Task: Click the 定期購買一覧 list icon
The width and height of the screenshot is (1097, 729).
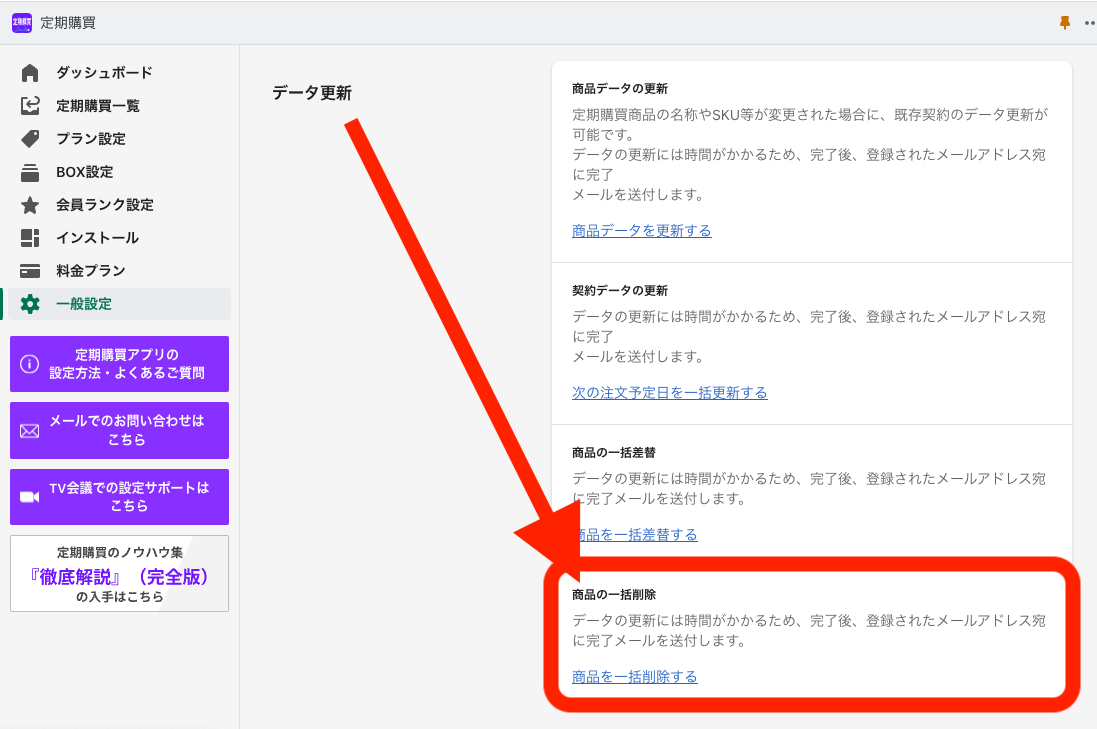Action: coord(30,106)
